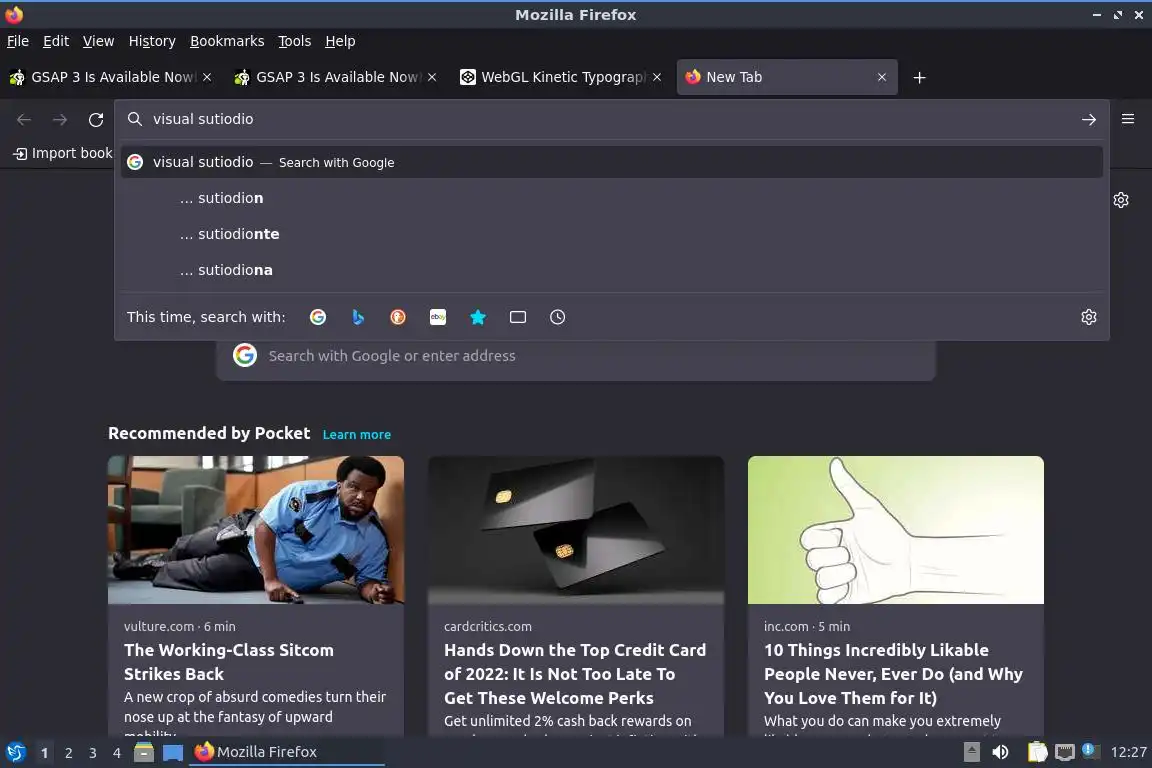Close the second GSAP 3 Is Available tab
1152x768 pixels.
(432, 77)
